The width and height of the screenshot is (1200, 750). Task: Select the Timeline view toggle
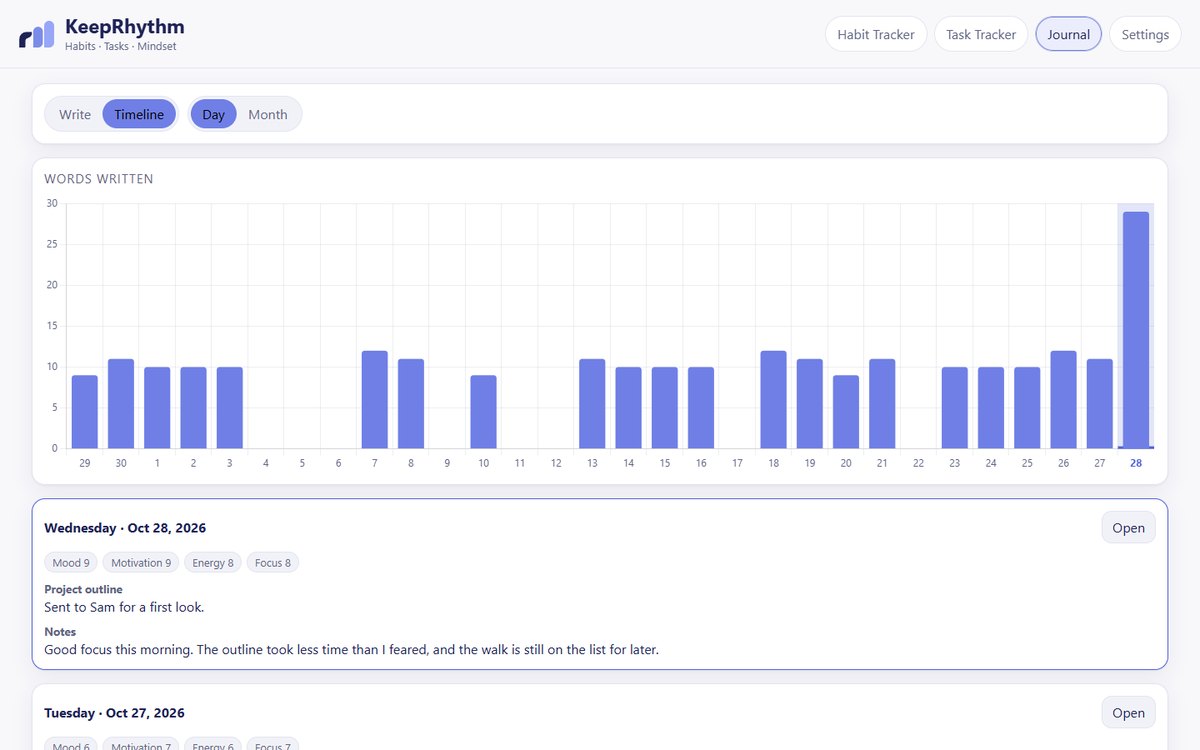tap(139, 114)
